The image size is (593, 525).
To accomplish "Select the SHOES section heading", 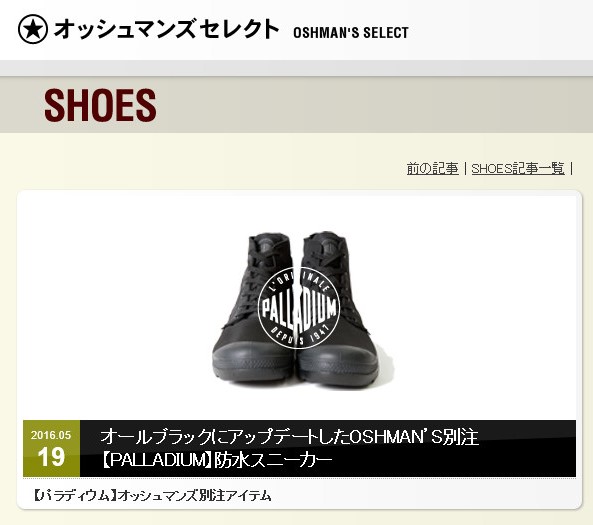I will [x=100, y=105].
